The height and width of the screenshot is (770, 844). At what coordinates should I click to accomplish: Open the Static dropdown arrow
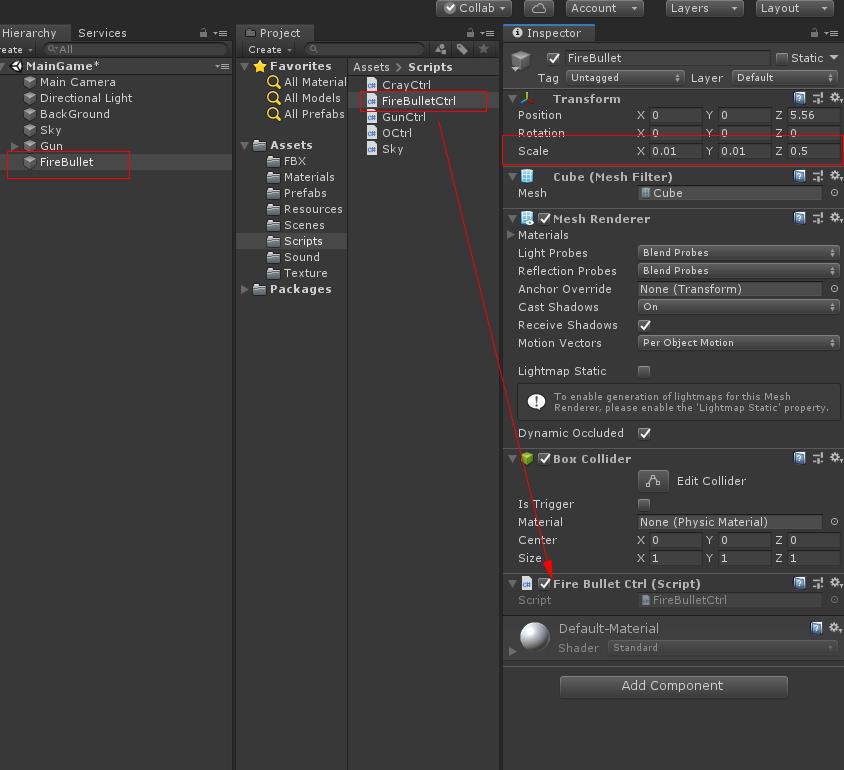834,58
